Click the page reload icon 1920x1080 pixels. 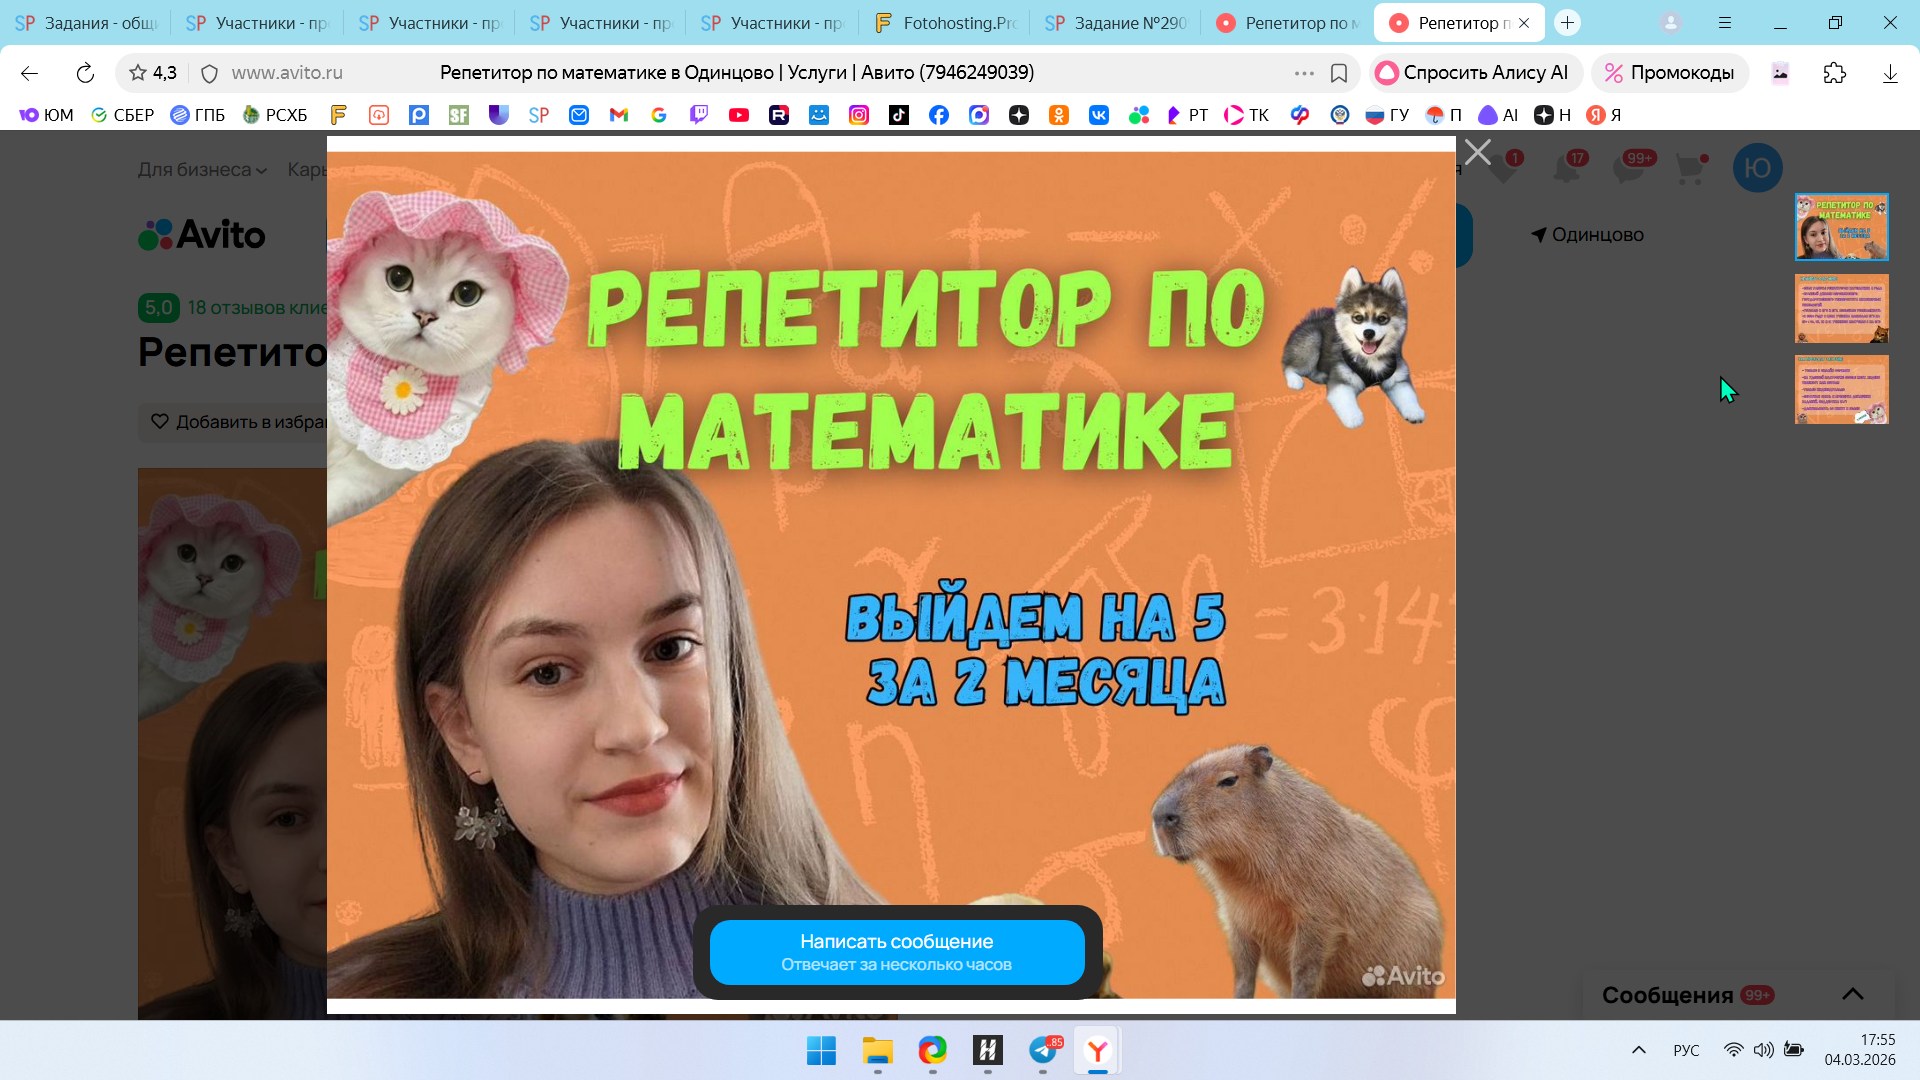pos(85,73)
